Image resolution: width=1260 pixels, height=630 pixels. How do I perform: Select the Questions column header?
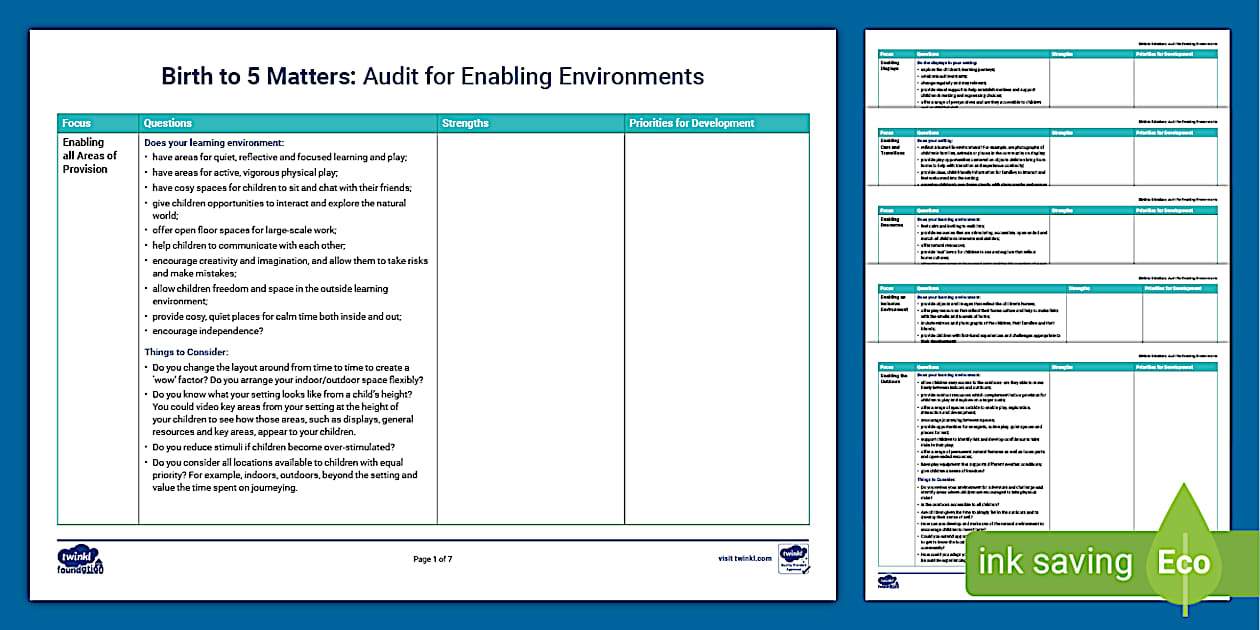(x=167, y=123)
